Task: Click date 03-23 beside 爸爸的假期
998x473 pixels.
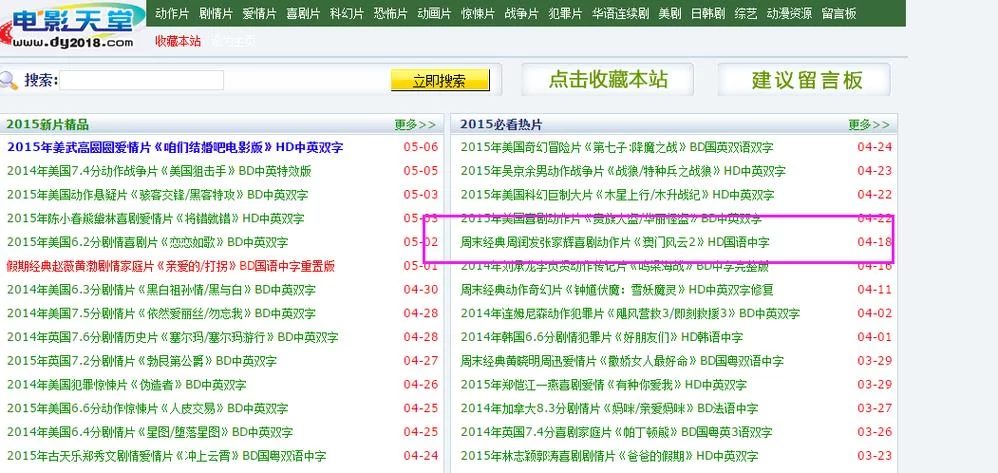Action: coord(875,456)
